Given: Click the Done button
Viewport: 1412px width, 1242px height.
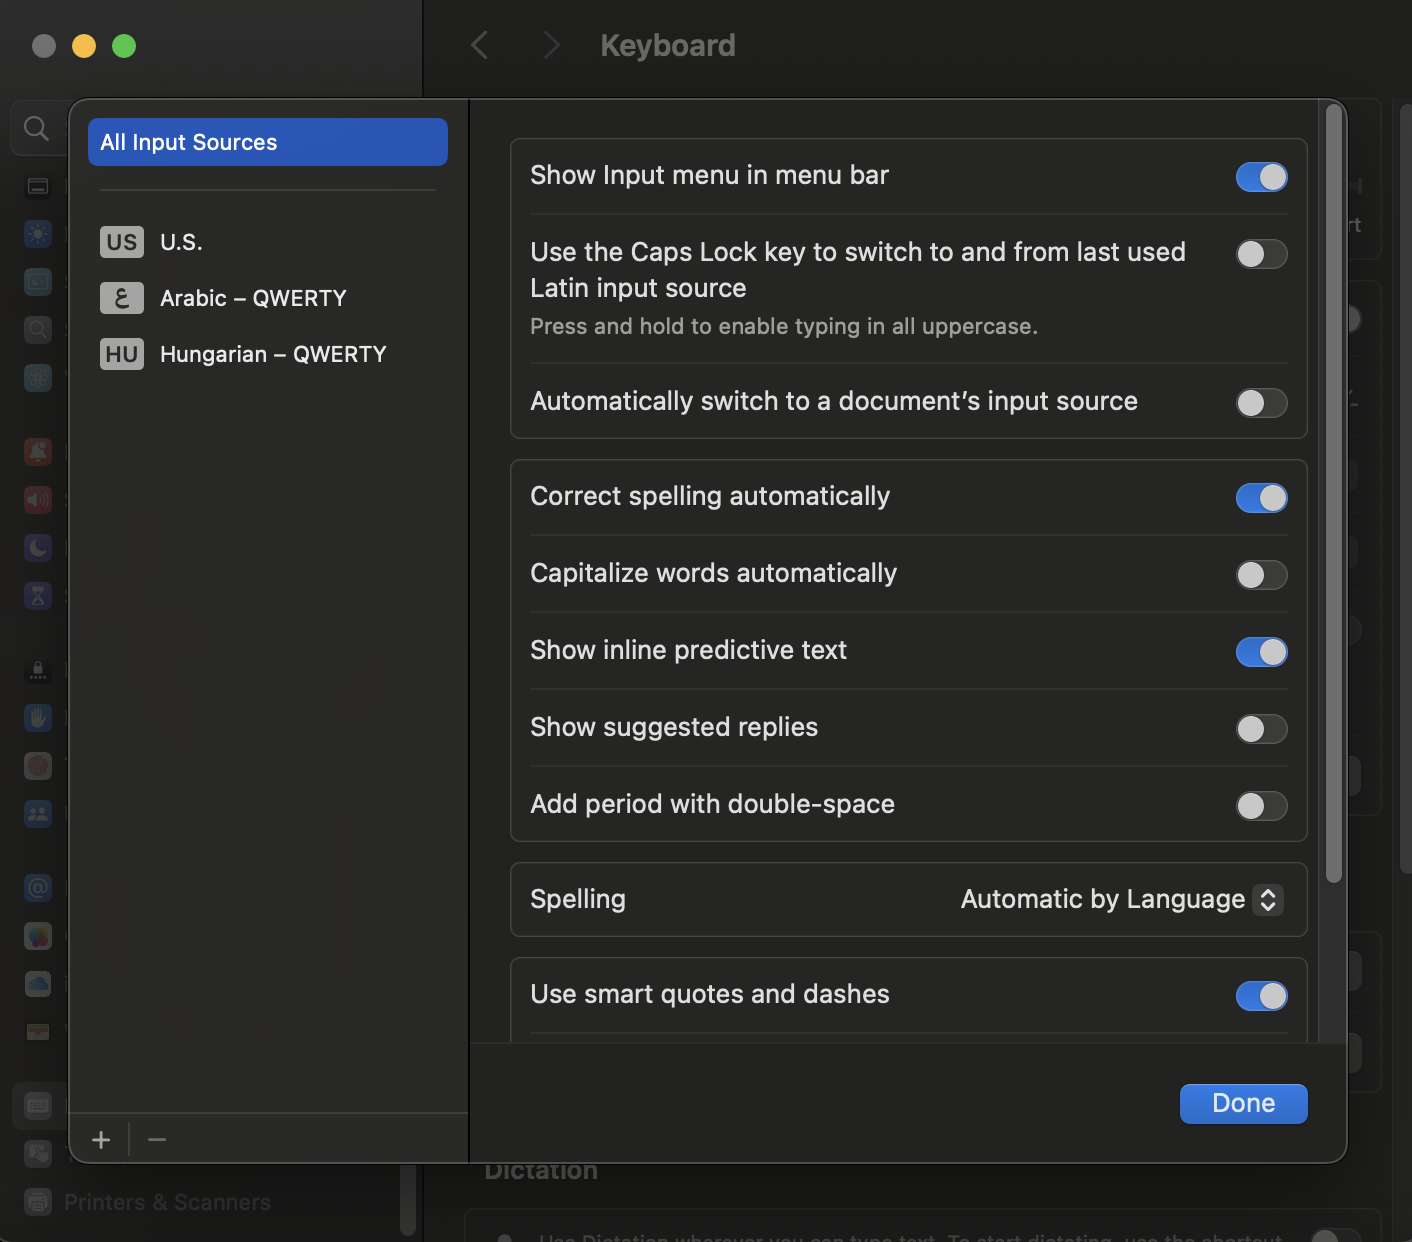Looking at the screenshot, I should (1243, 1104).
